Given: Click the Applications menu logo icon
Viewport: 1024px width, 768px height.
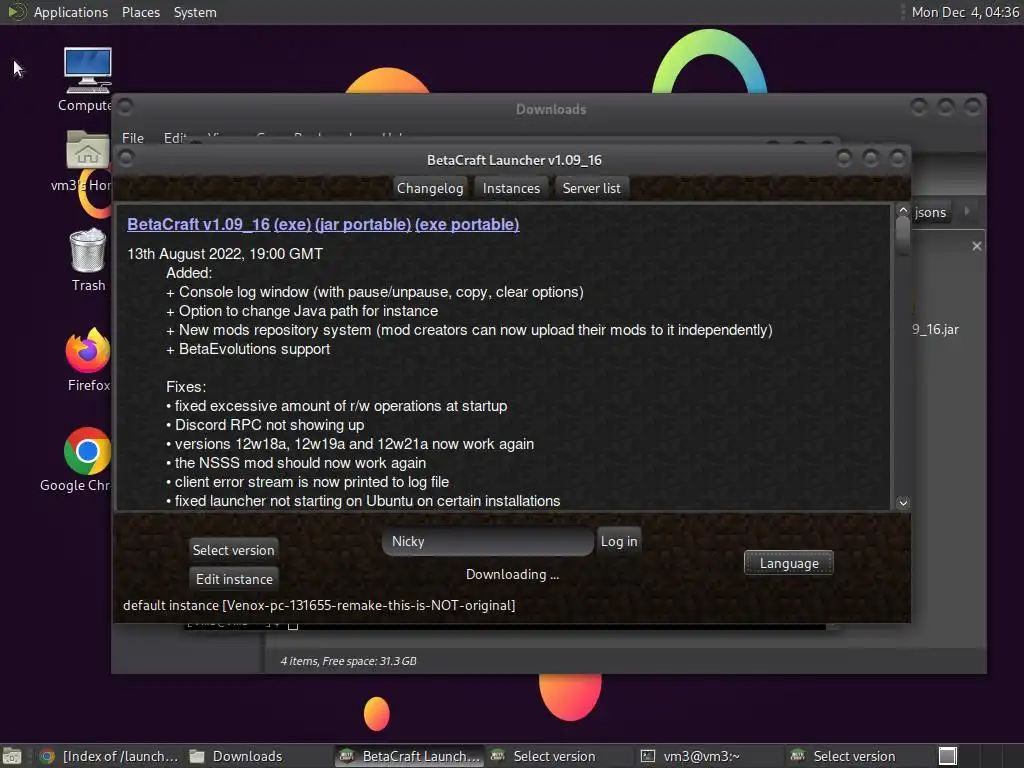Looking at the screenshot, I should click(x=16, y=12).
